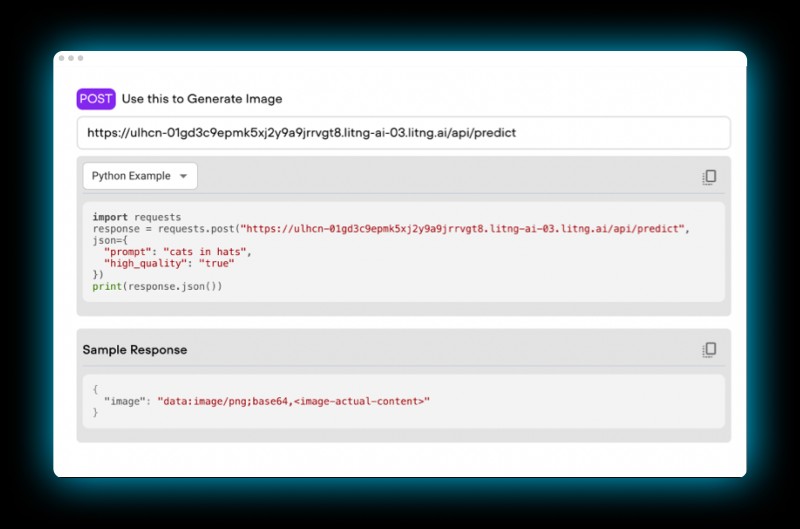This screenshot has width=800, height=529.
Task: Click the data:image/png base64 value
Action: 293,400
